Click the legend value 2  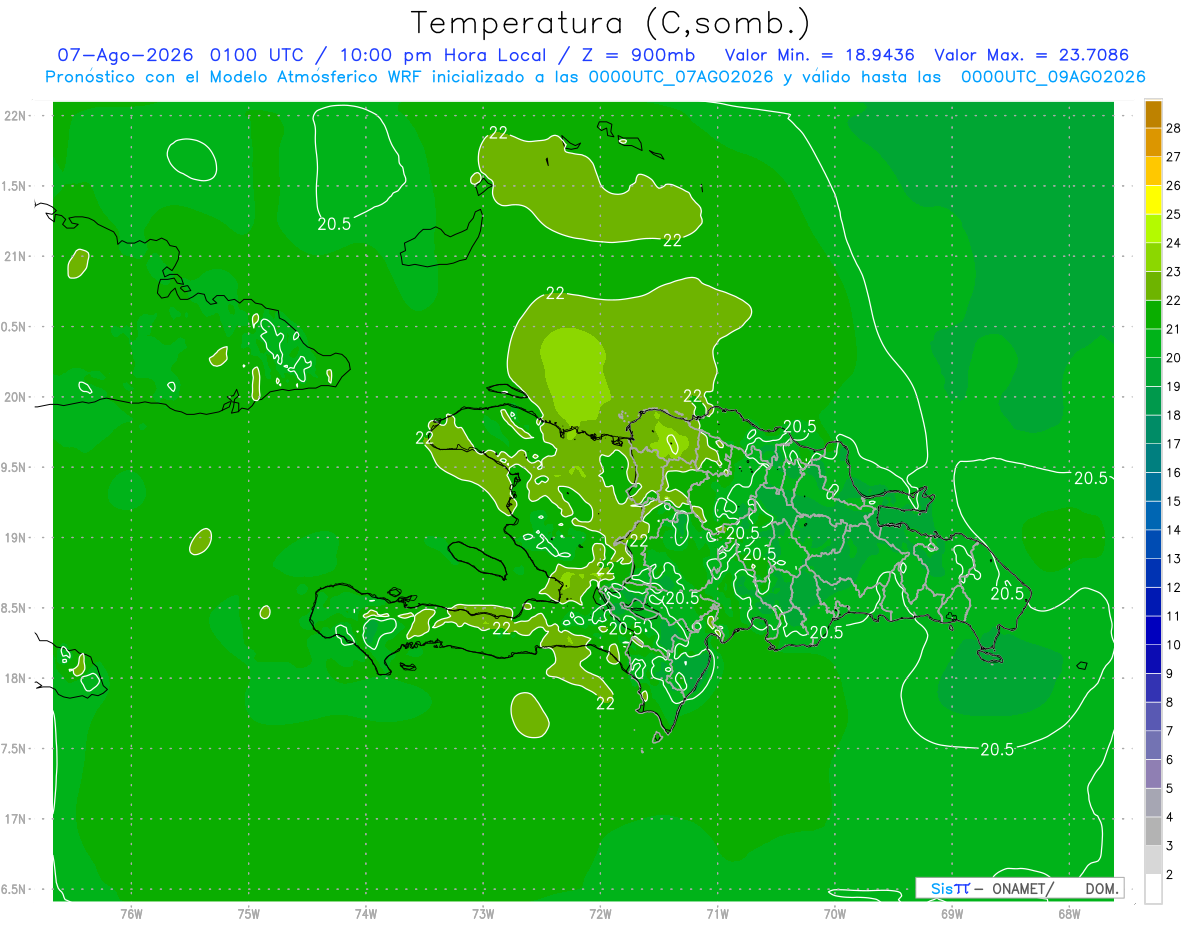tap(1170, 876)
